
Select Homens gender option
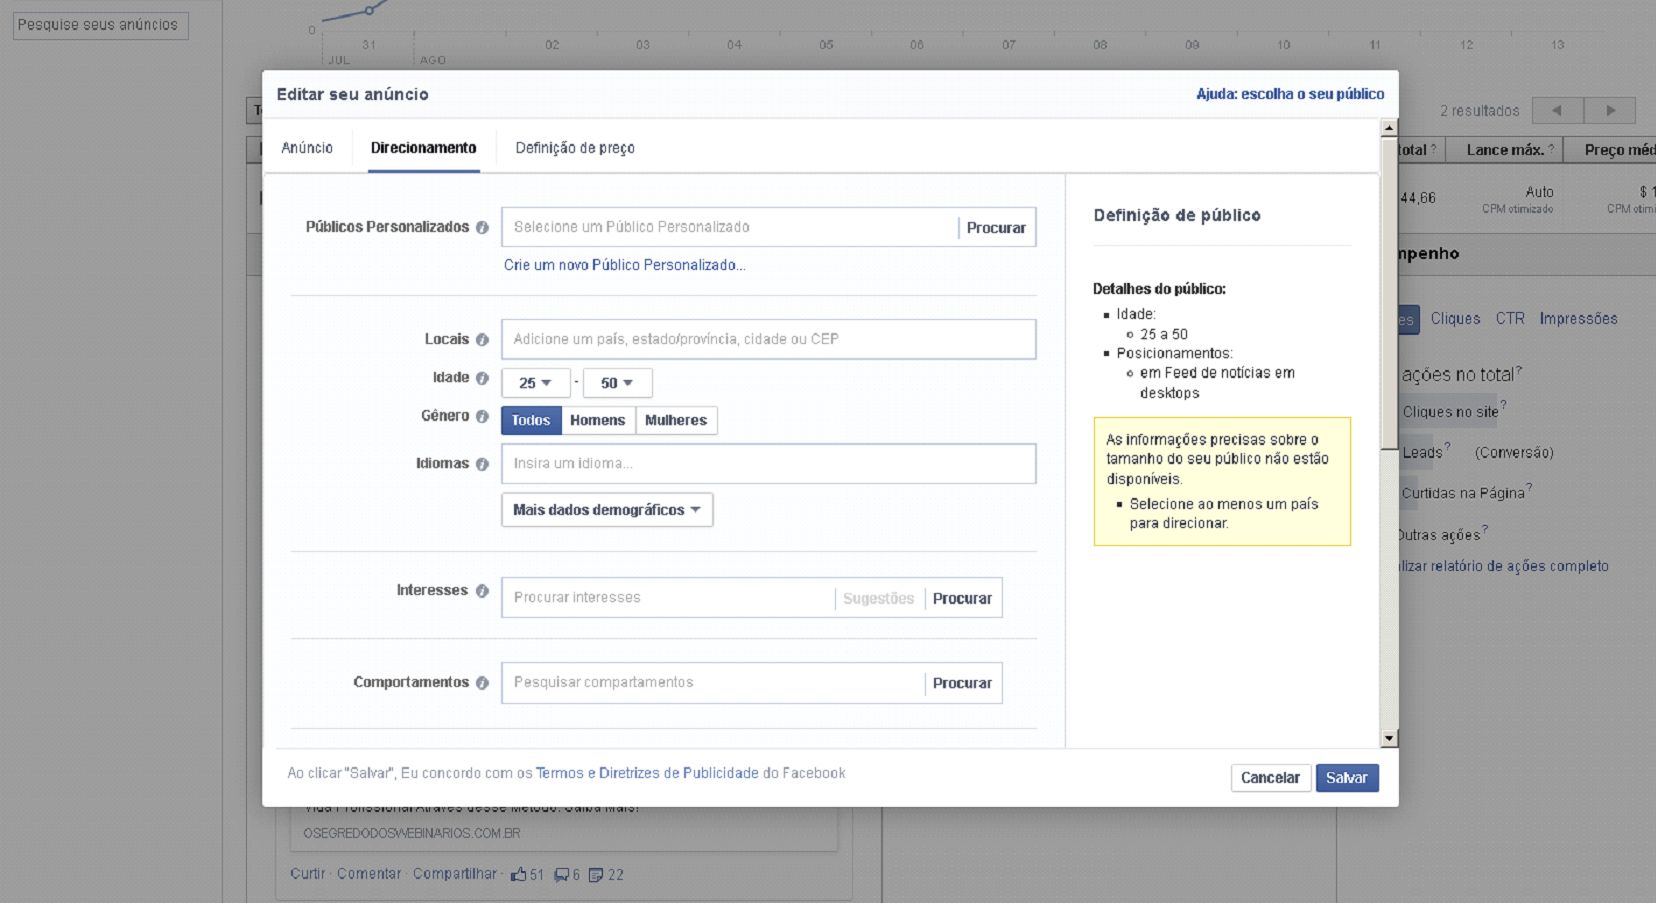597,421
